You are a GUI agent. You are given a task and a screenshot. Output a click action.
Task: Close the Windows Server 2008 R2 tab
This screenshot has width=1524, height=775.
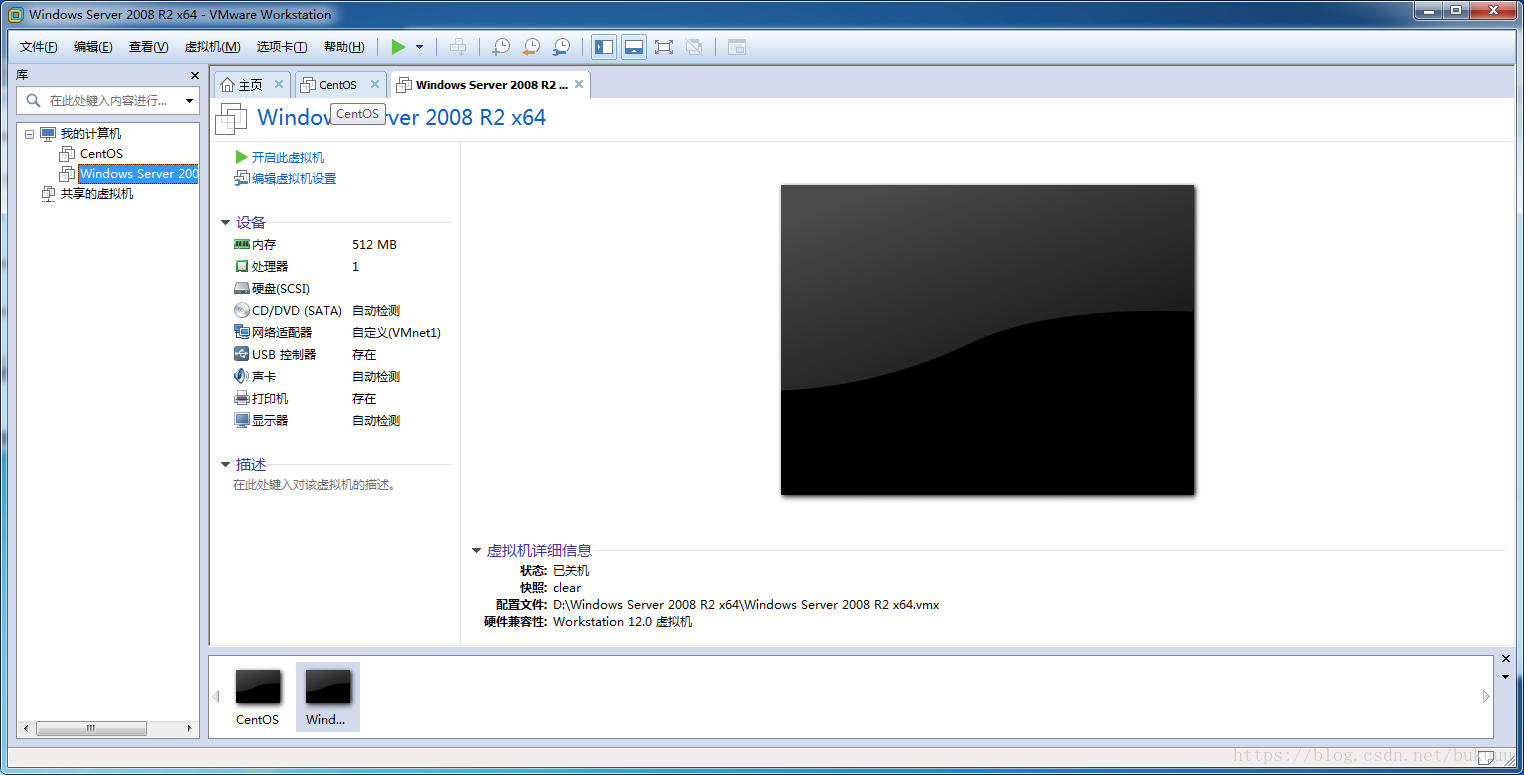click(x=579, y=84)
